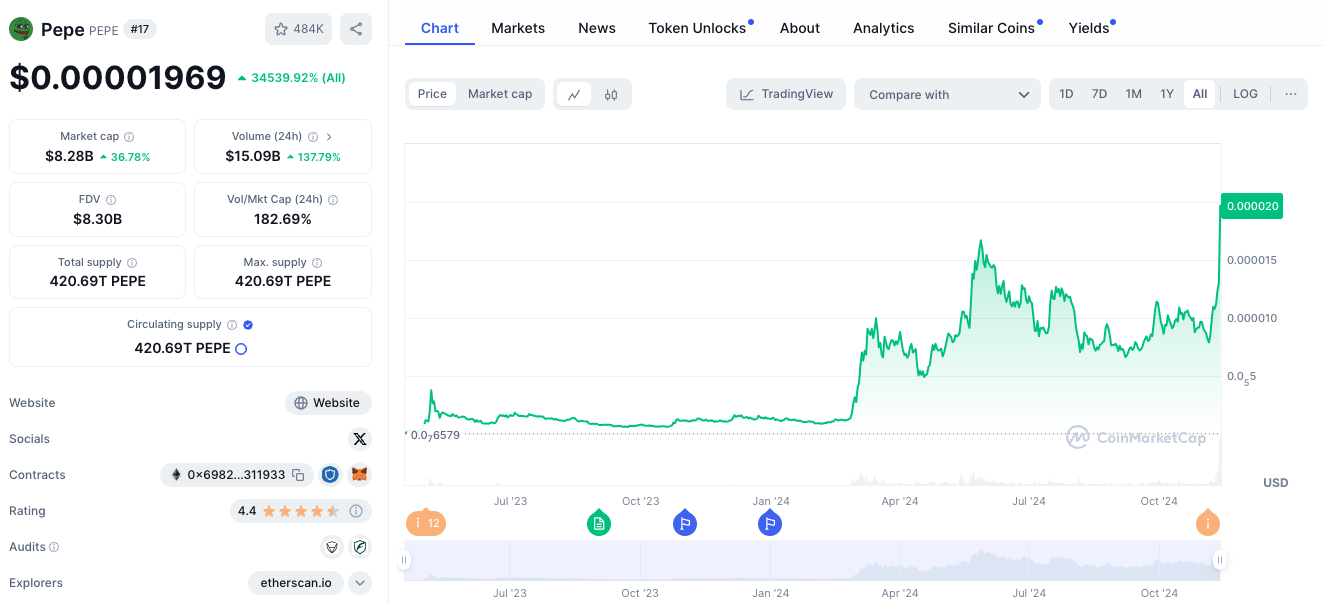Add Pepe to MetaMask via the fox icon
Image resolution: width=1323 pixels, height=604 pixels.
pos(359,474)
